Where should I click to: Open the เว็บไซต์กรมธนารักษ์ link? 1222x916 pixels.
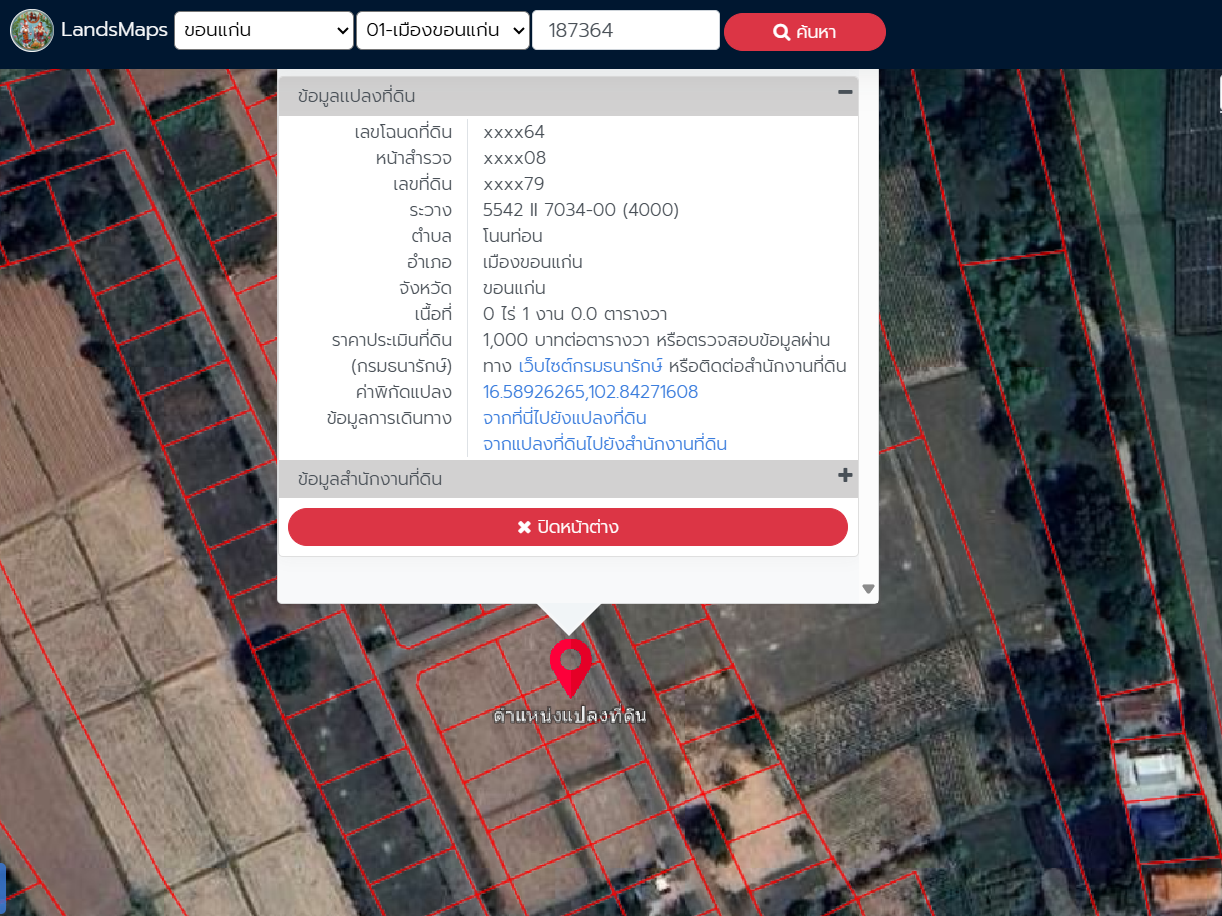click(591, 366)
